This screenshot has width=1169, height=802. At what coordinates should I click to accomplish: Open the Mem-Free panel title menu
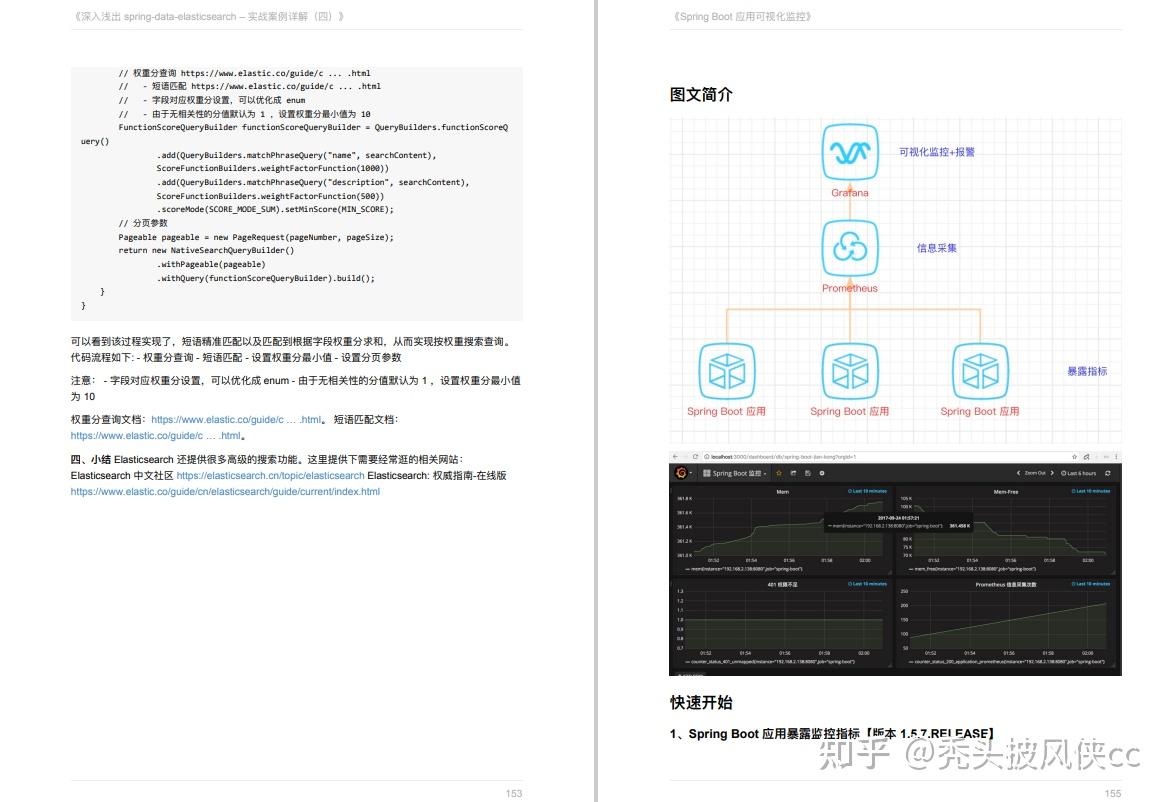click(1004, 490)
